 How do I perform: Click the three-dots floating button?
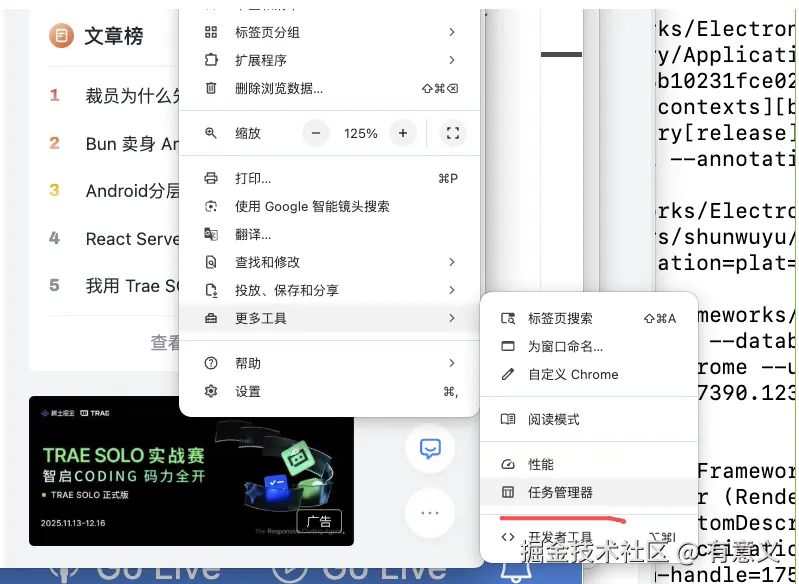pos(430,513)
